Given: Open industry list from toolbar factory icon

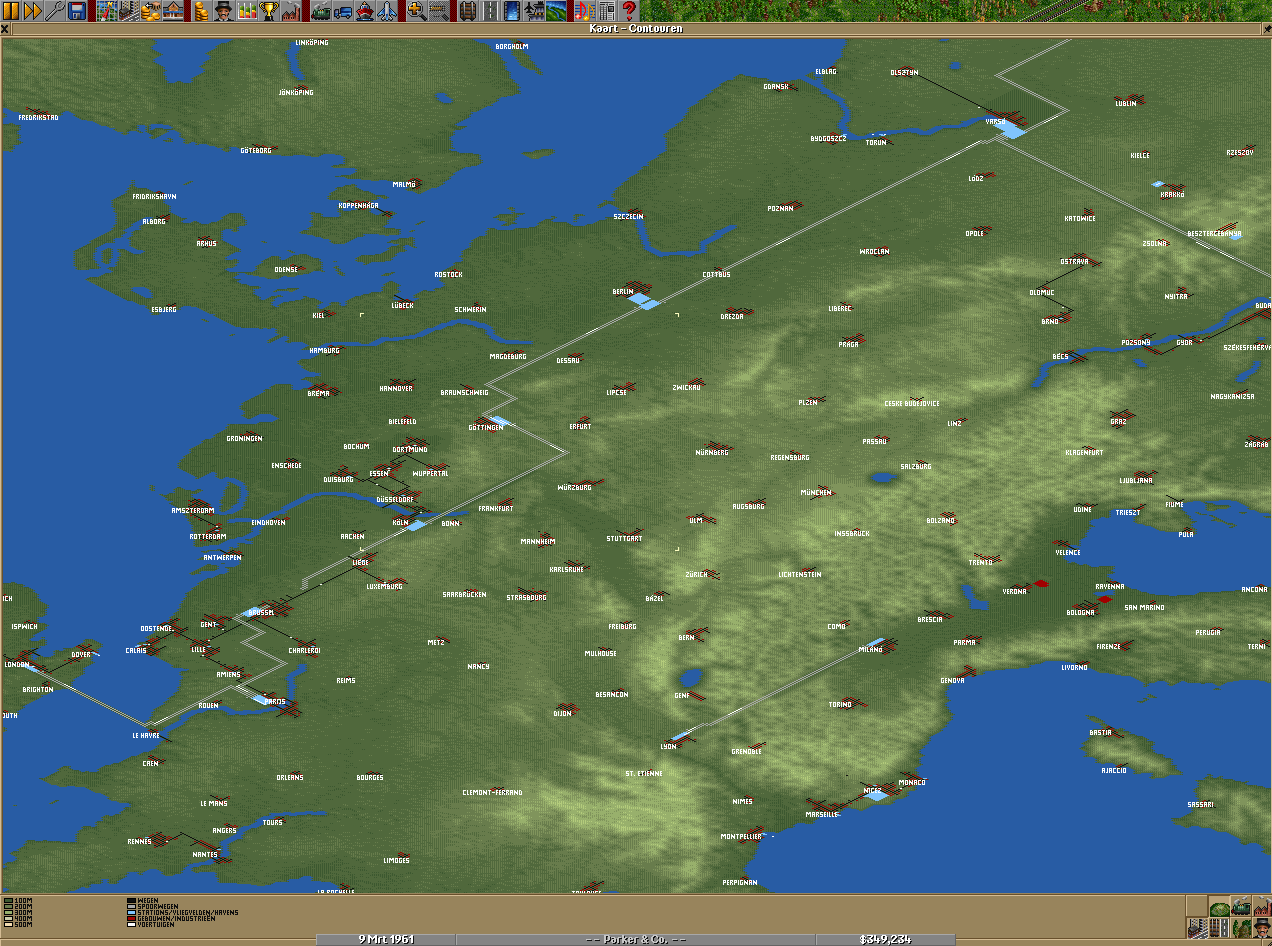Looking at the screenshot, I should pyautogui.click(x=291, y=12).
